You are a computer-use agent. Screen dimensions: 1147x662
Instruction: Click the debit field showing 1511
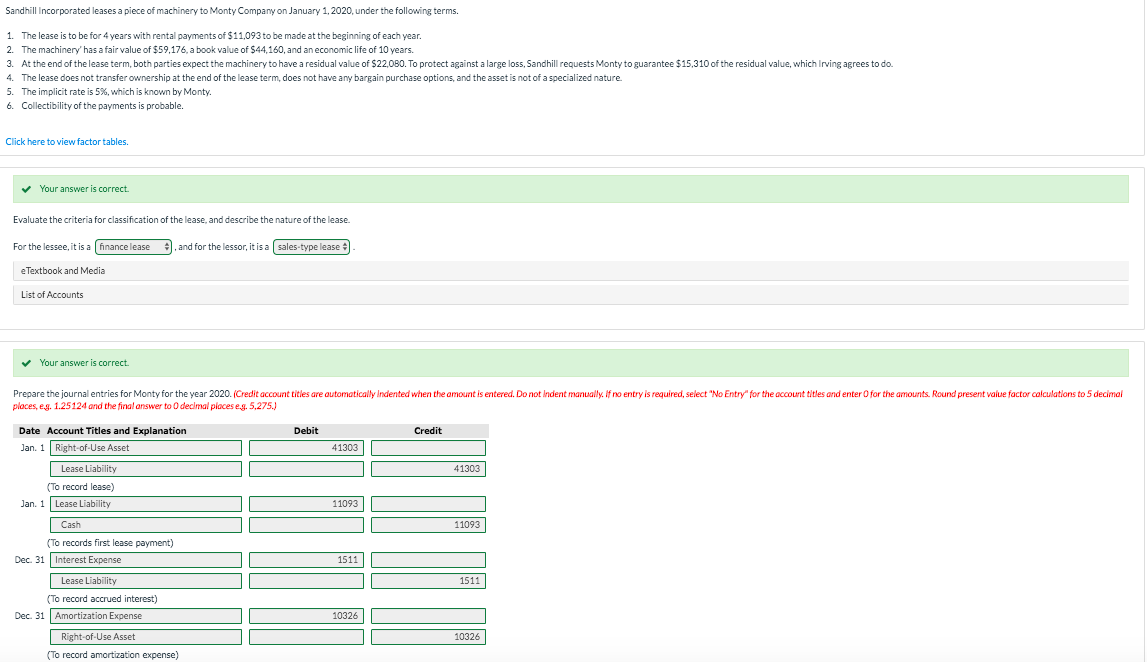[306, 560]
